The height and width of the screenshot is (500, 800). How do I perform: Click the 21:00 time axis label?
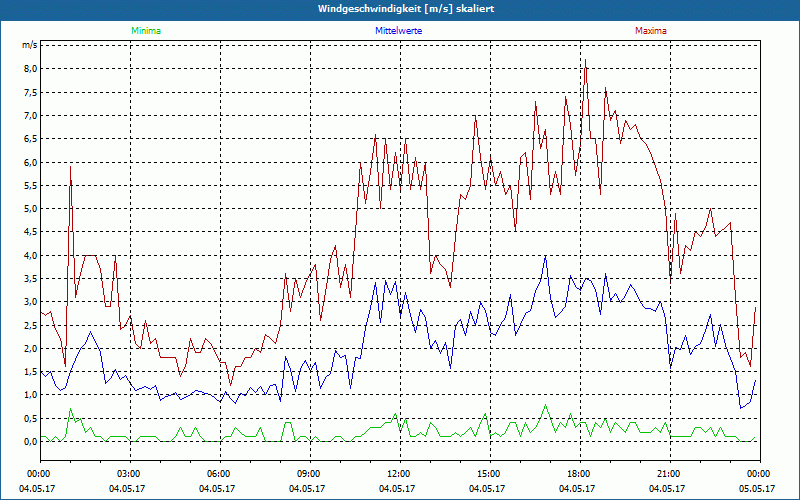[x=669, y=473]
